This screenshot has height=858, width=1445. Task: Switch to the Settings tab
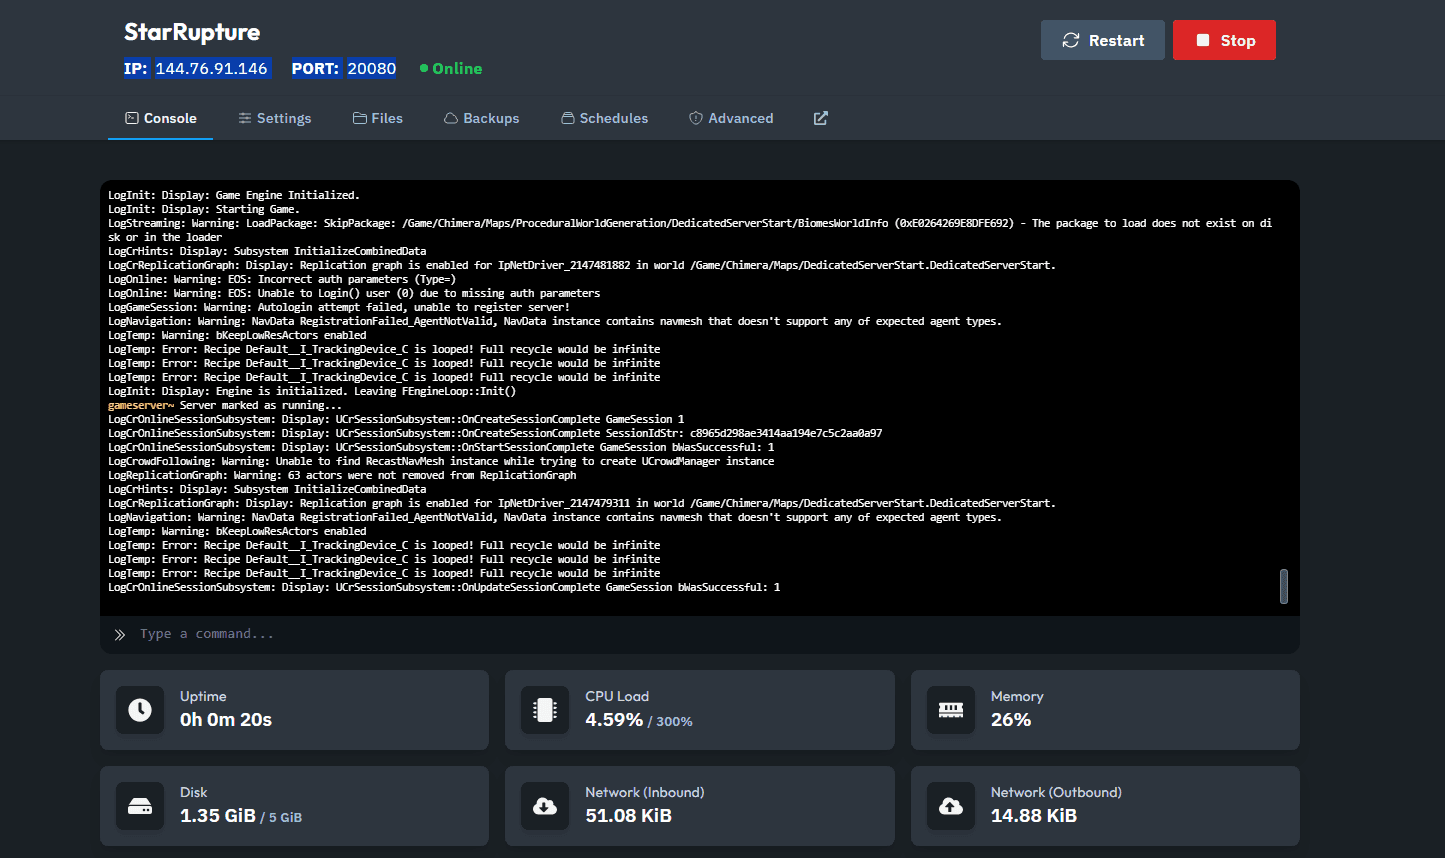(275, 118)
